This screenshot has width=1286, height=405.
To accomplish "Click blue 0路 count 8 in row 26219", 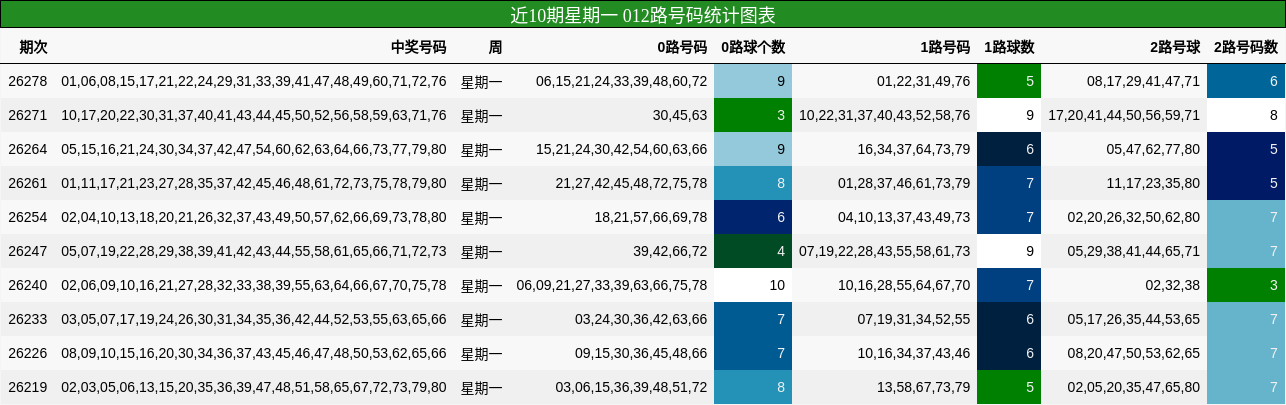I will click(752, 387).
